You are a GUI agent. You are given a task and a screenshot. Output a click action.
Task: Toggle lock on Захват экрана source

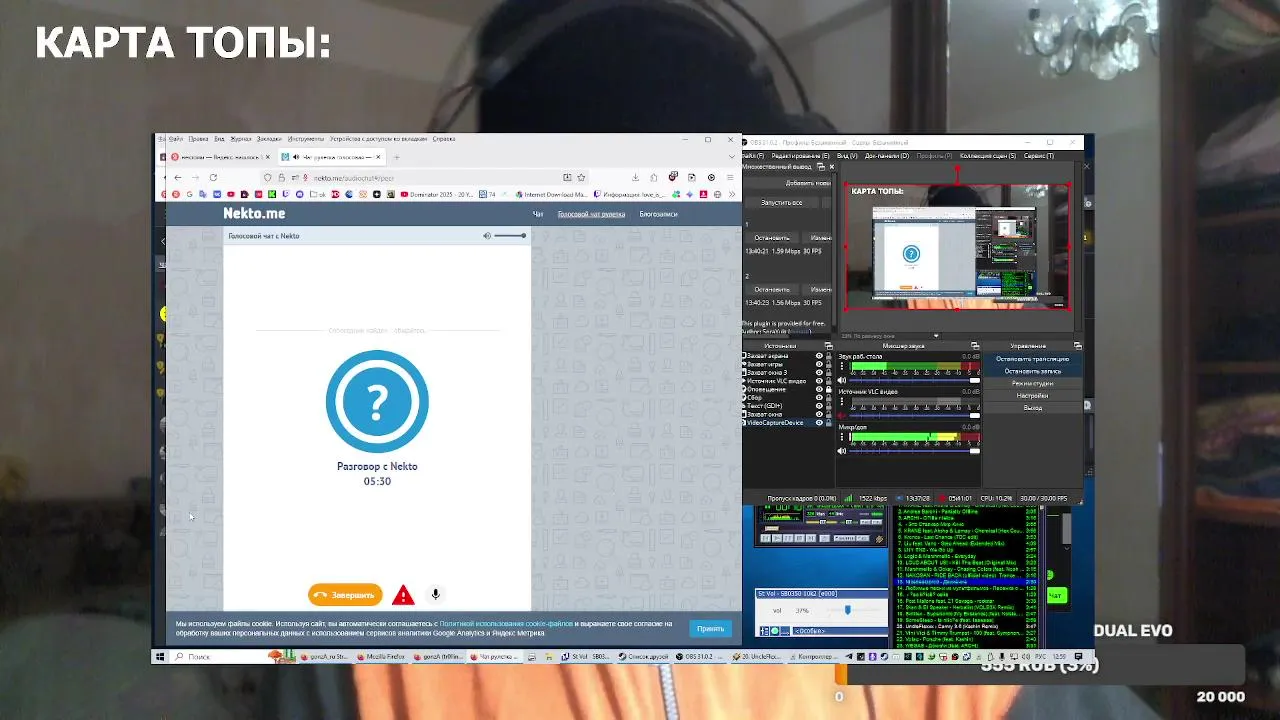[x=829, y=356]
